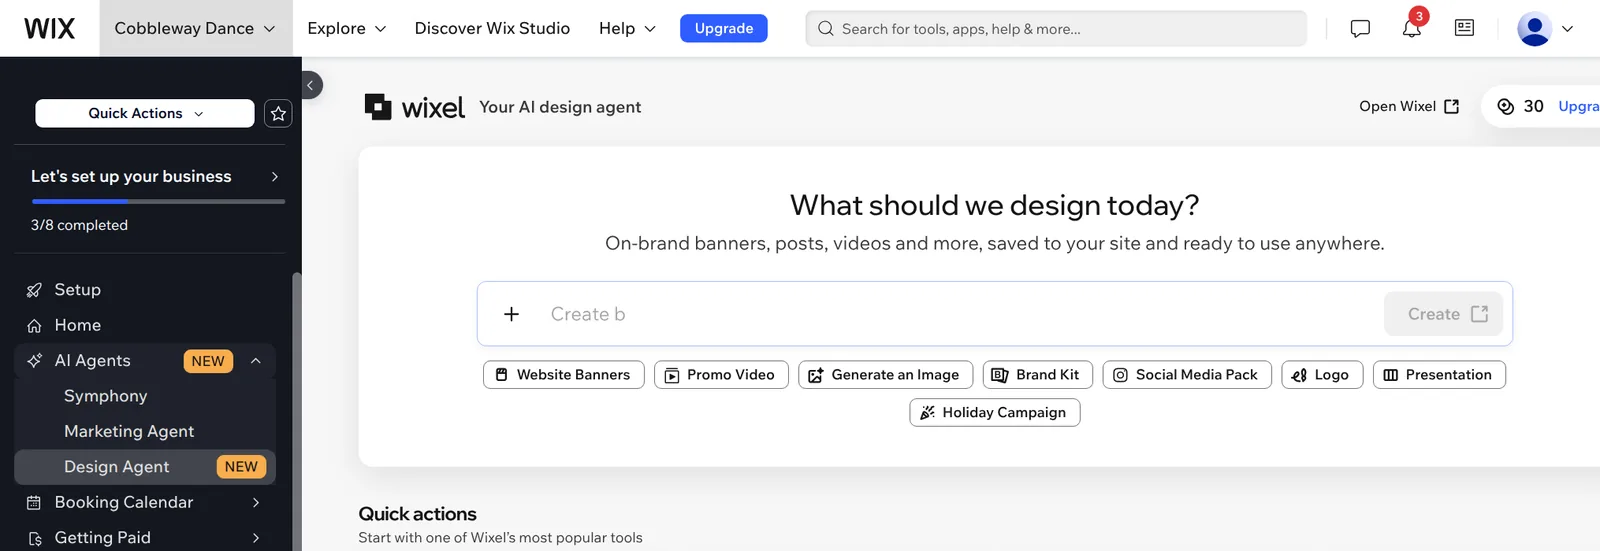The width and height of the screenshot is (1600, 551).
Task: Choose the Holiday Campaign suggestion
Action: tap(995, 412)
